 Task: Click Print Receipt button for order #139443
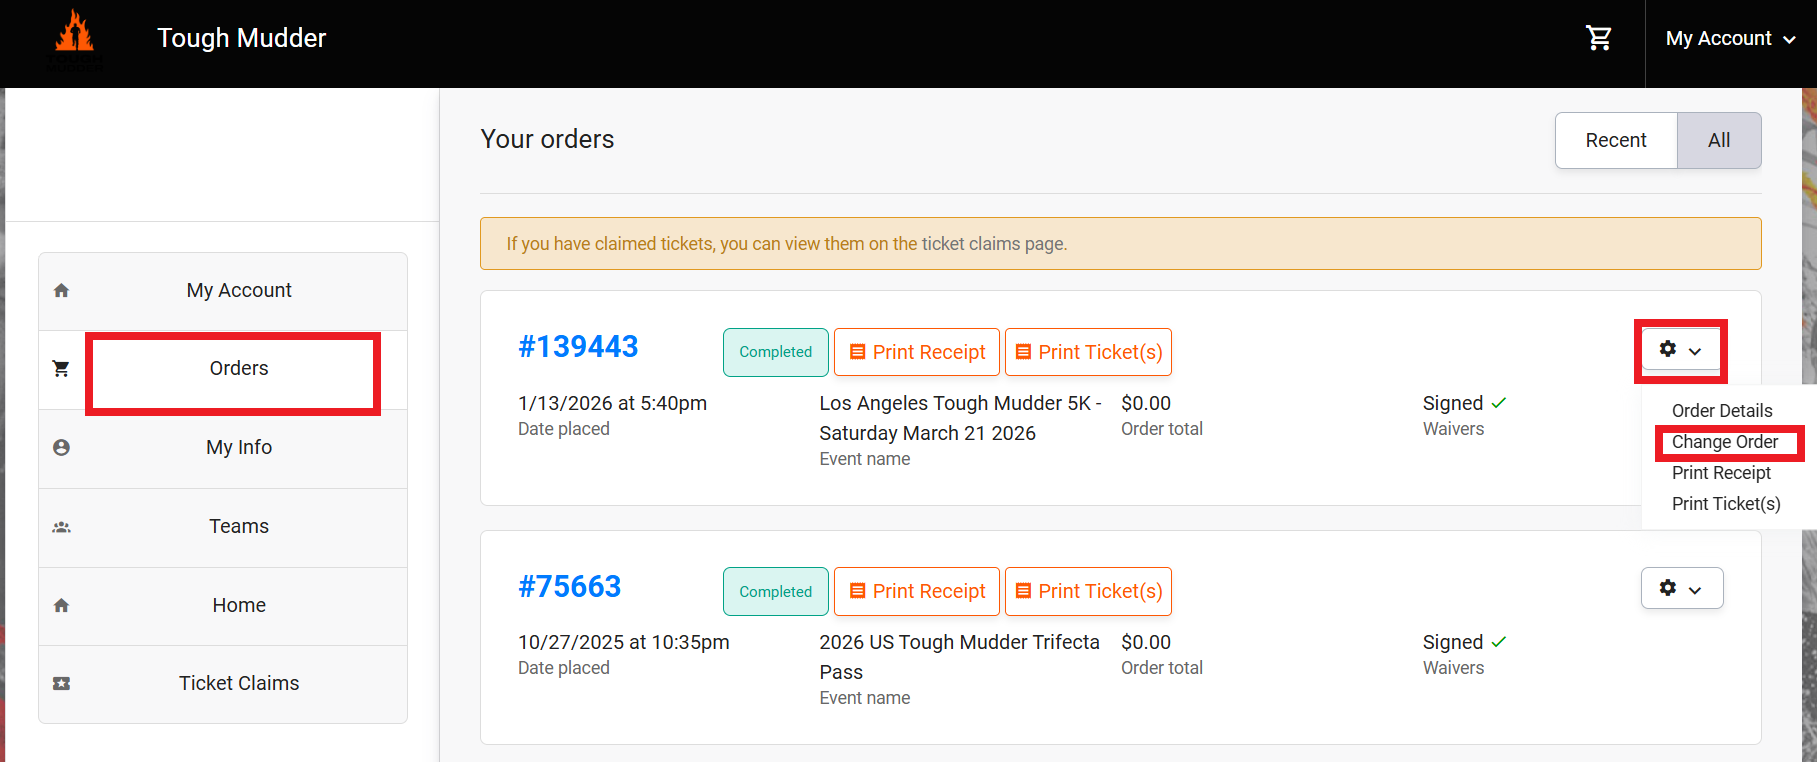pos(917,352)
